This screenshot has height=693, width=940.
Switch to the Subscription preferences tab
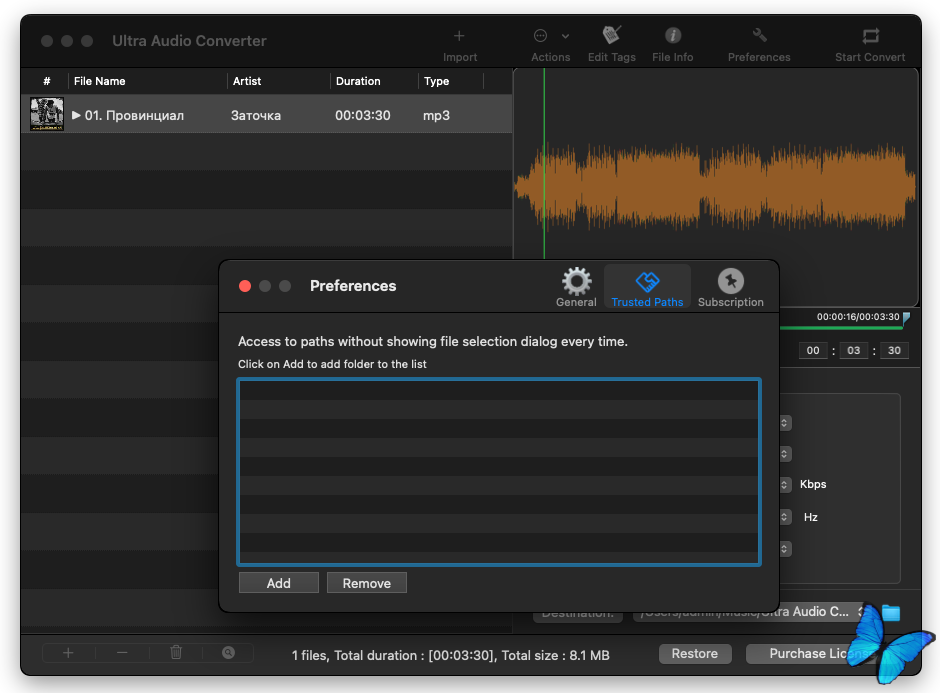pos(730,287)
